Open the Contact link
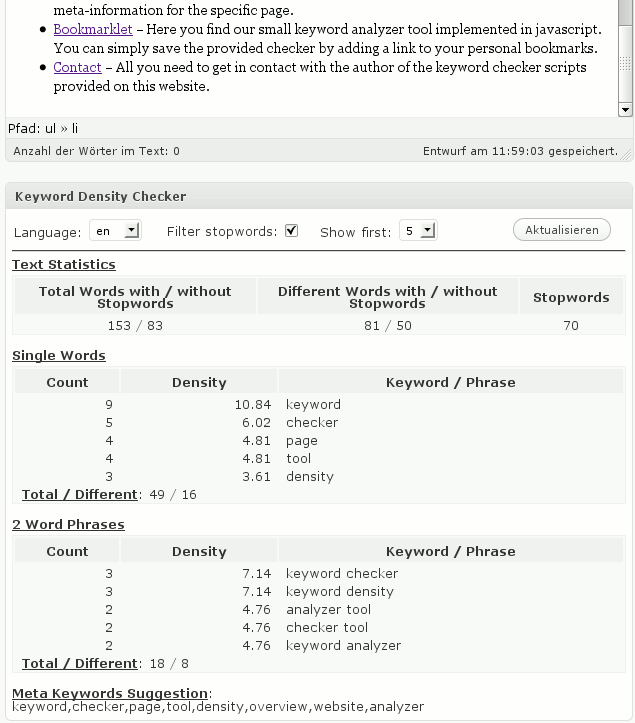Viewport: 635px width, 723px height. point(77,67)
